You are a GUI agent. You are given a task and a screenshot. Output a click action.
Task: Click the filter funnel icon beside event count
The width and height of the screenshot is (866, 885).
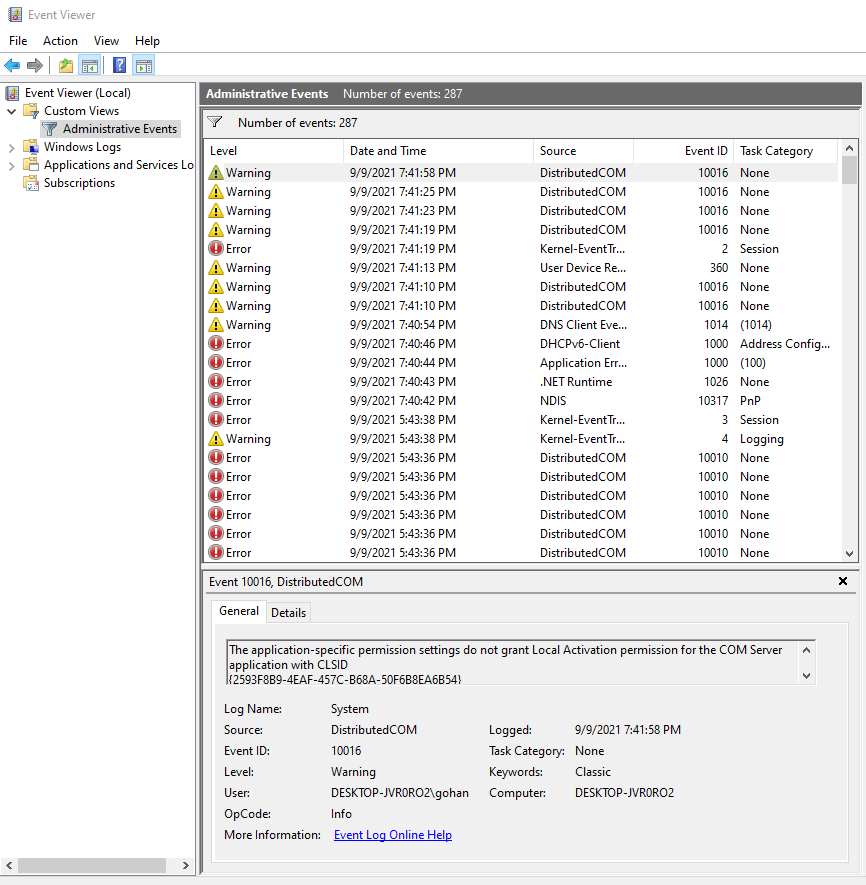pyautogui.click(x=215, y=122)
